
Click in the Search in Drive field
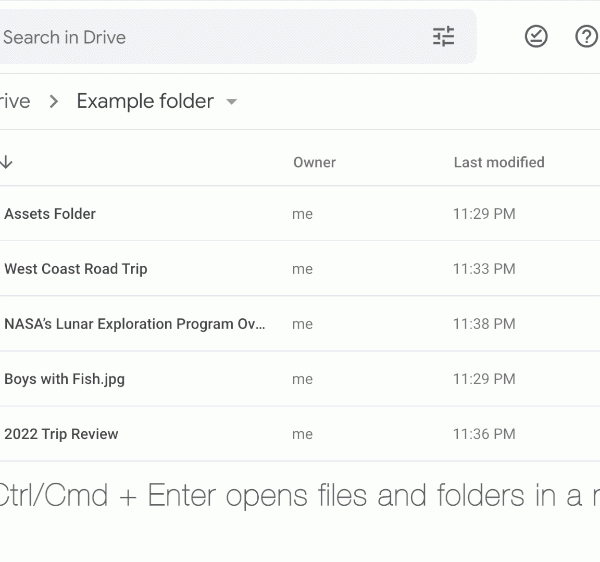point(200,37)
